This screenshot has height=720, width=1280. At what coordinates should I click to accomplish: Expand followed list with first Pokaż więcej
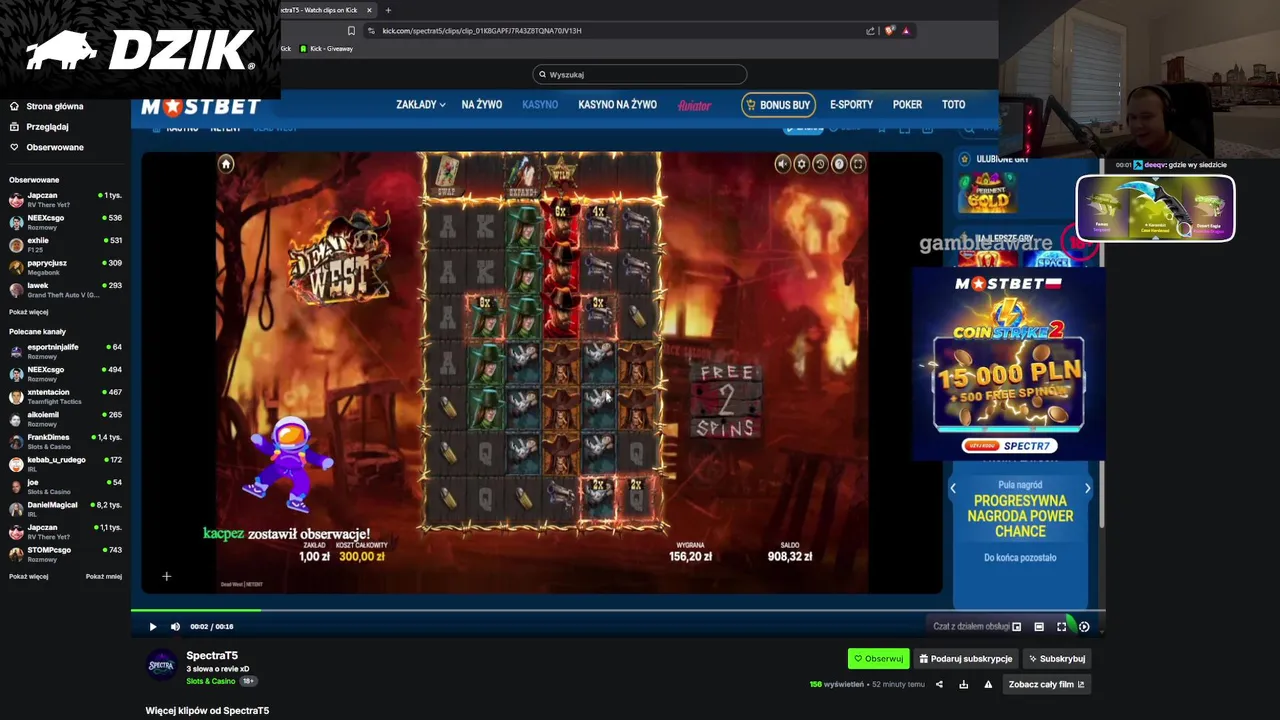[28, 312]
